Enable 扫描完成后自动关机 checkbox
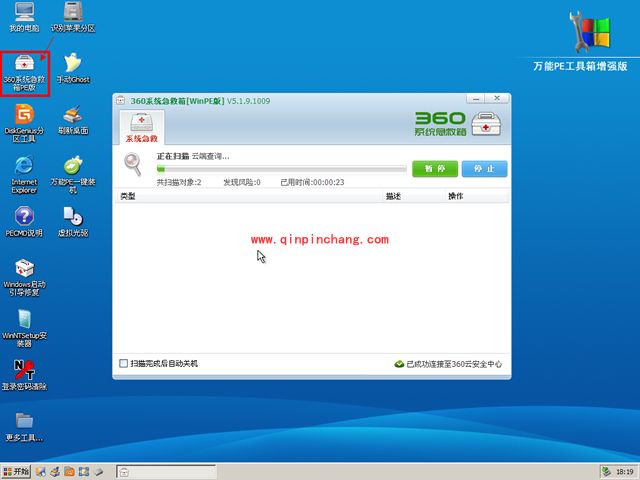This screenshot has height=480, width=640. [x=123, y=363]
